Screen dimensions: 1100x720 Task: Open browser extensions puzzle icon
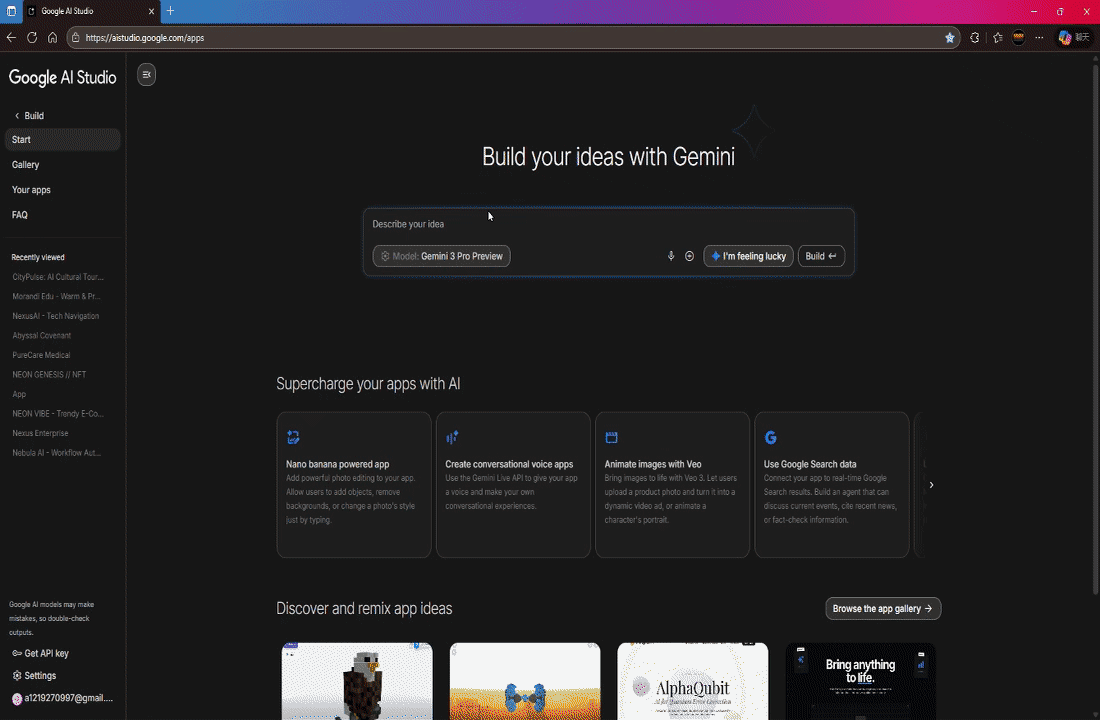[x=974, y=38]
